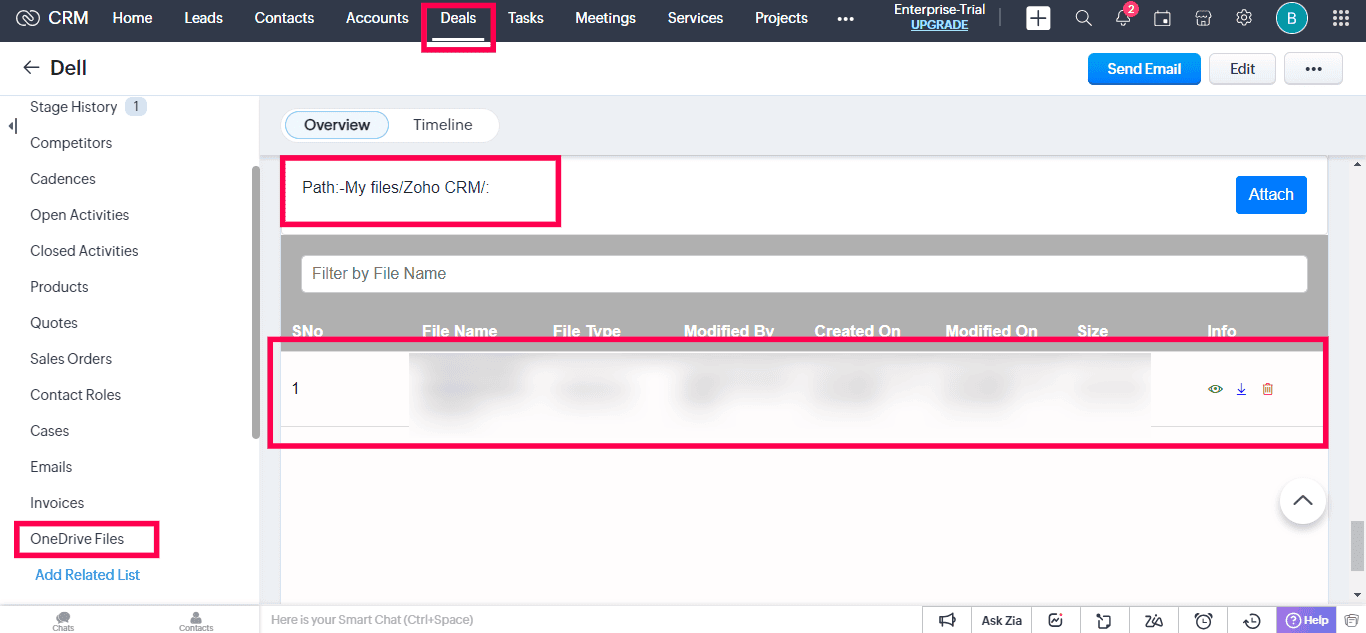1366x633 pixels.
Task: Open the global search magnifier
Action: [1083, 18]
